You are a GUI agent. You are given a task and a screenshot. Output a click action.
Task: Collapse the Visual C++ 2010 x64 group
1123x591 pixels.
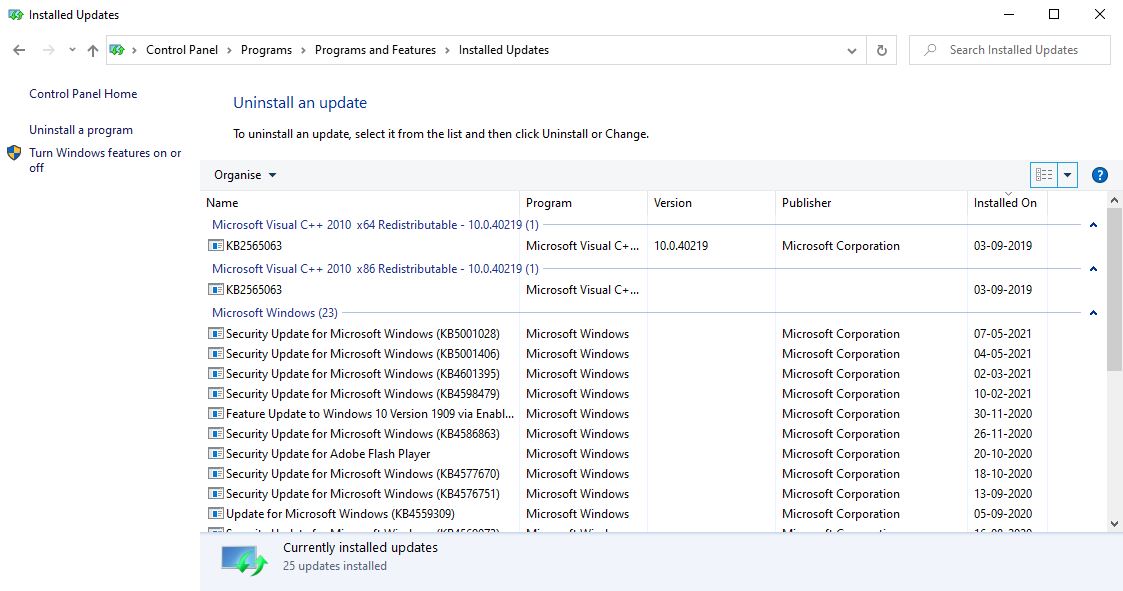coord(1093,225)
